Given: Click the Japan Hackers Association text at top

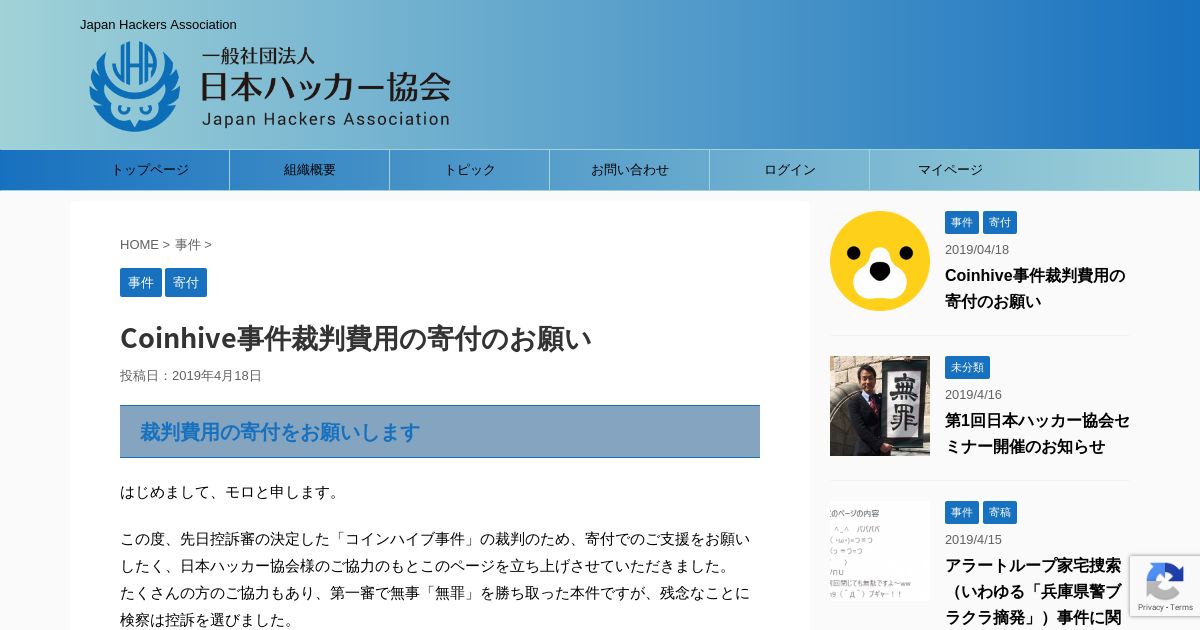Looking at the screenshot, I should point(158,24).
